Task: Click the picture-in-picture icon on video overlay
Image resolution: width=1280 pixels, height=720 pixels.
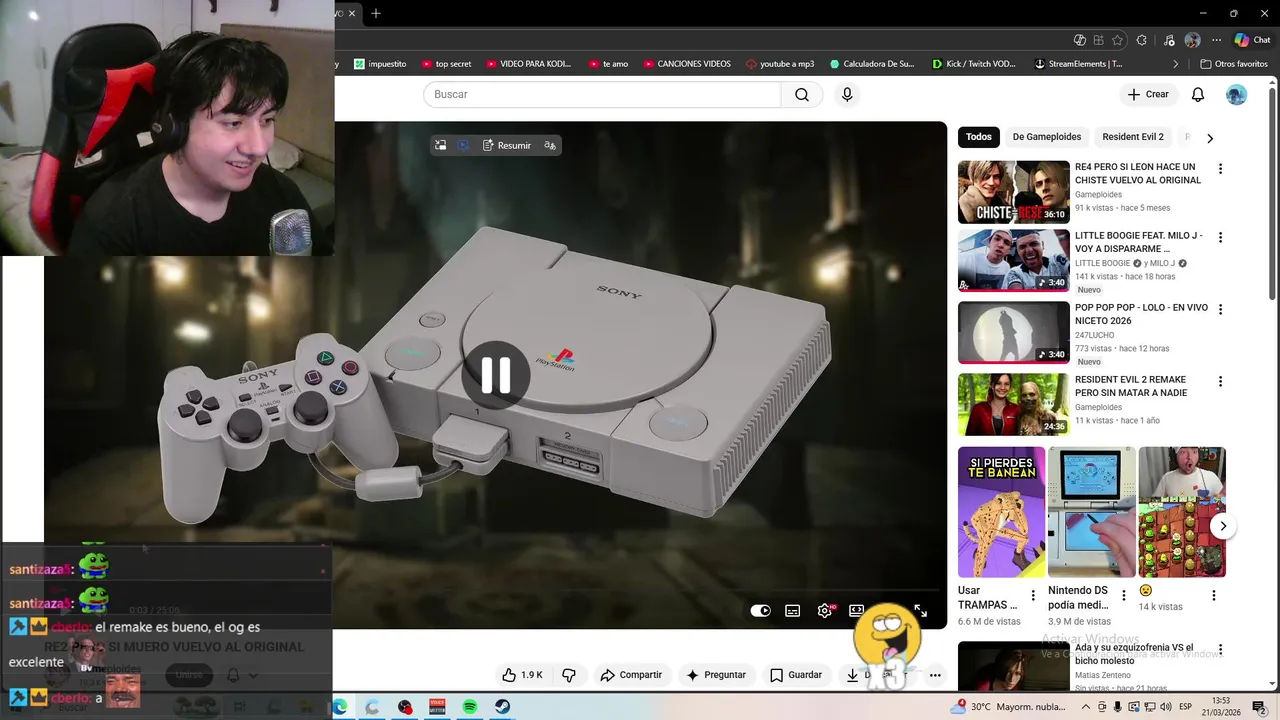Action: 440,145
